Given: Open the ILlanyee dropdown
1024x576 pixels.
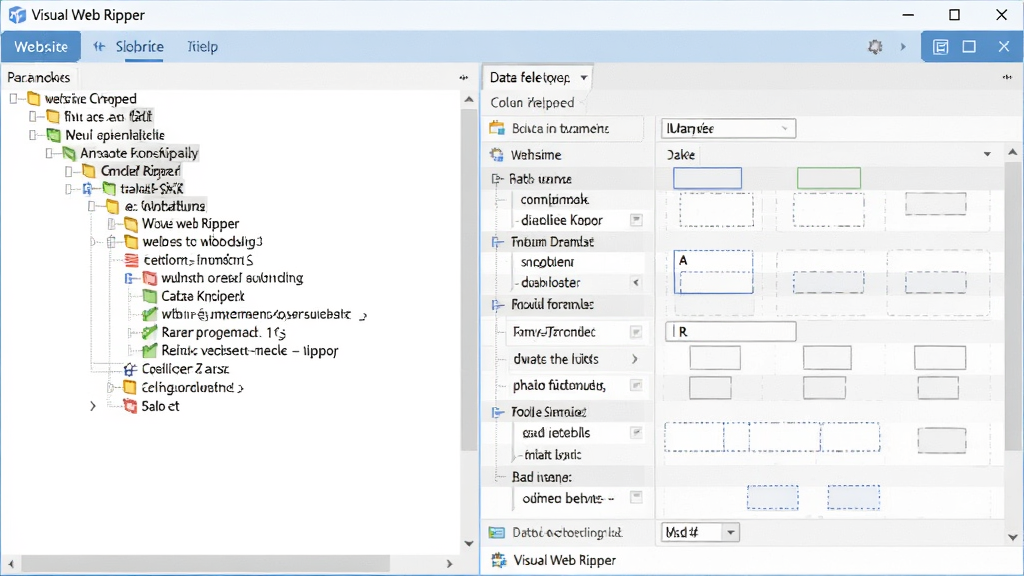Looking at the screenshot, I should click(729, 129).
